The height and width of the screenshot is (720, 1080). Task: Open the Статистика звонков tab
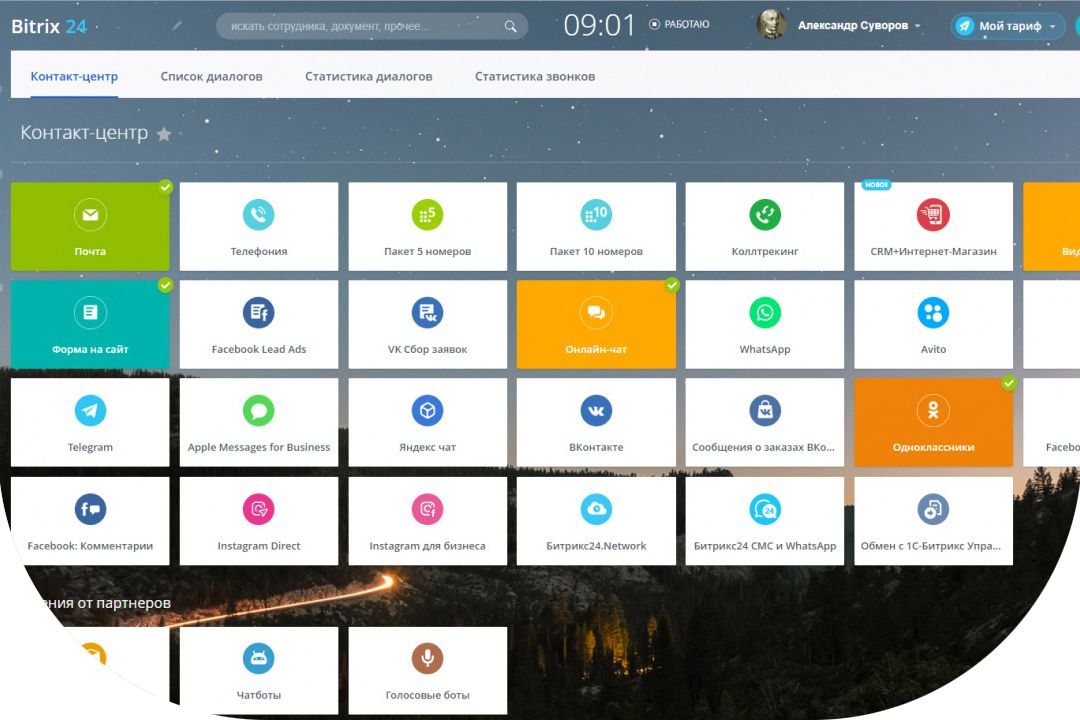coord(534,76)
